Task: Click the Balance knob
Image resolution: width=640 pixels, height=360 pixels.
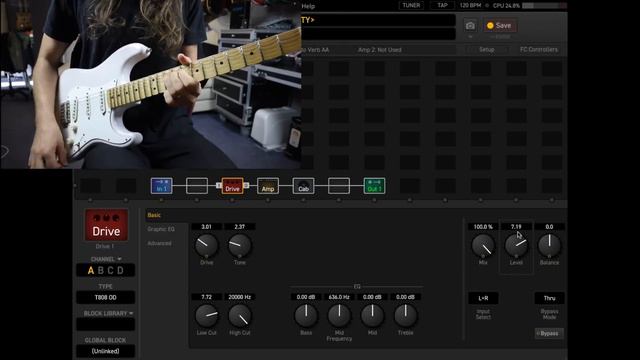Action: (549, 245)
